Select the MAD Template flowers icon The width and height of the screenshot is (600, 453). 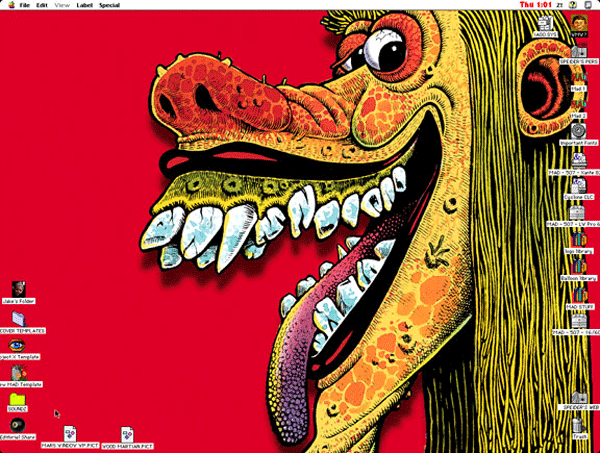[19, 372]
